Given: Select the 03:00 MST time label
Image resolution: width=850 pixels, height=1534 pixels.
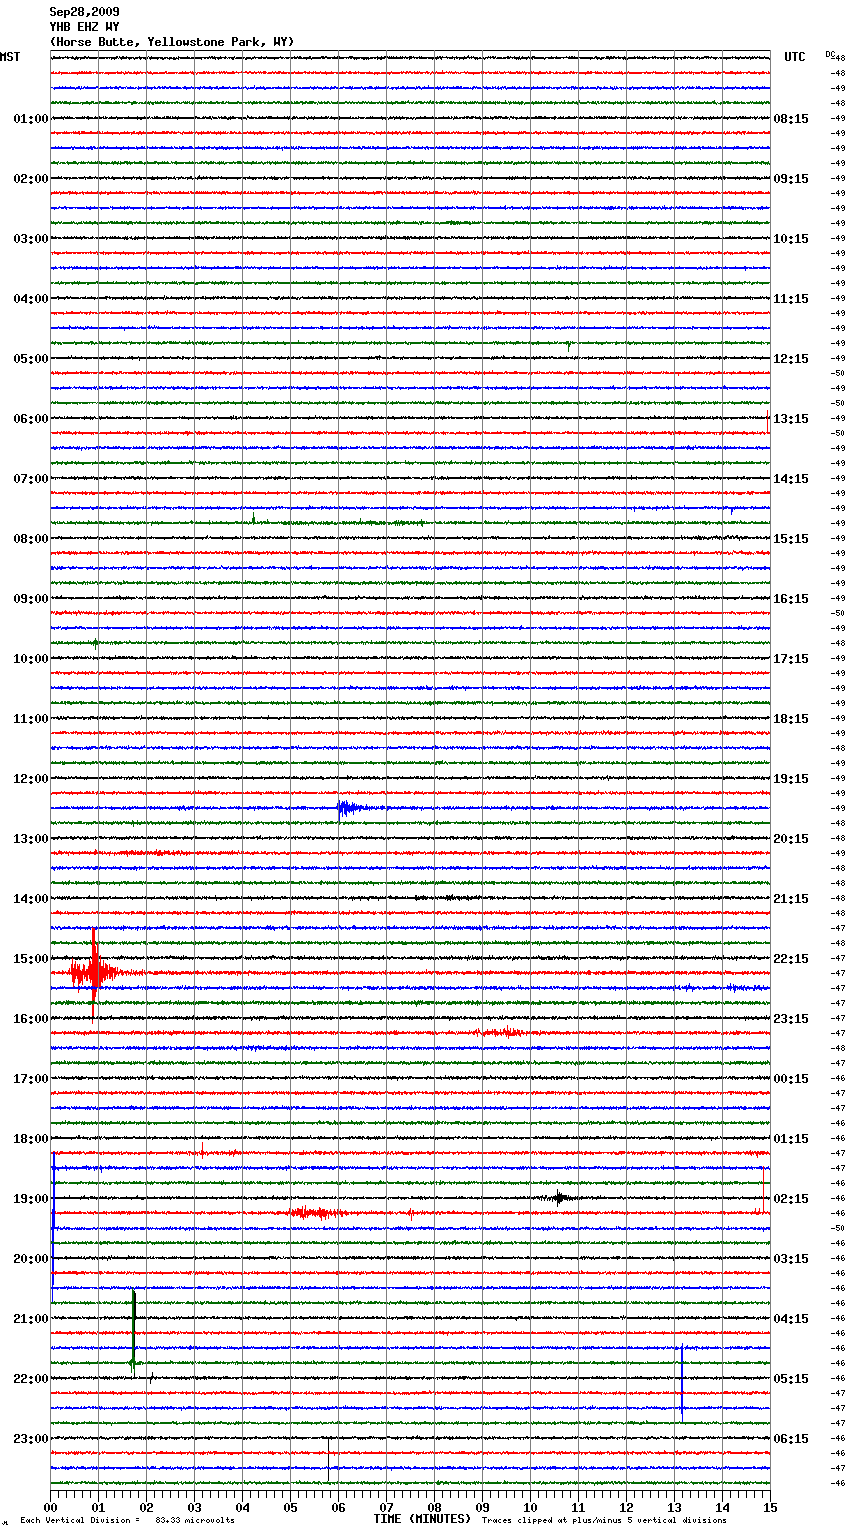Looking at the screenshot, I should [31, 239].
